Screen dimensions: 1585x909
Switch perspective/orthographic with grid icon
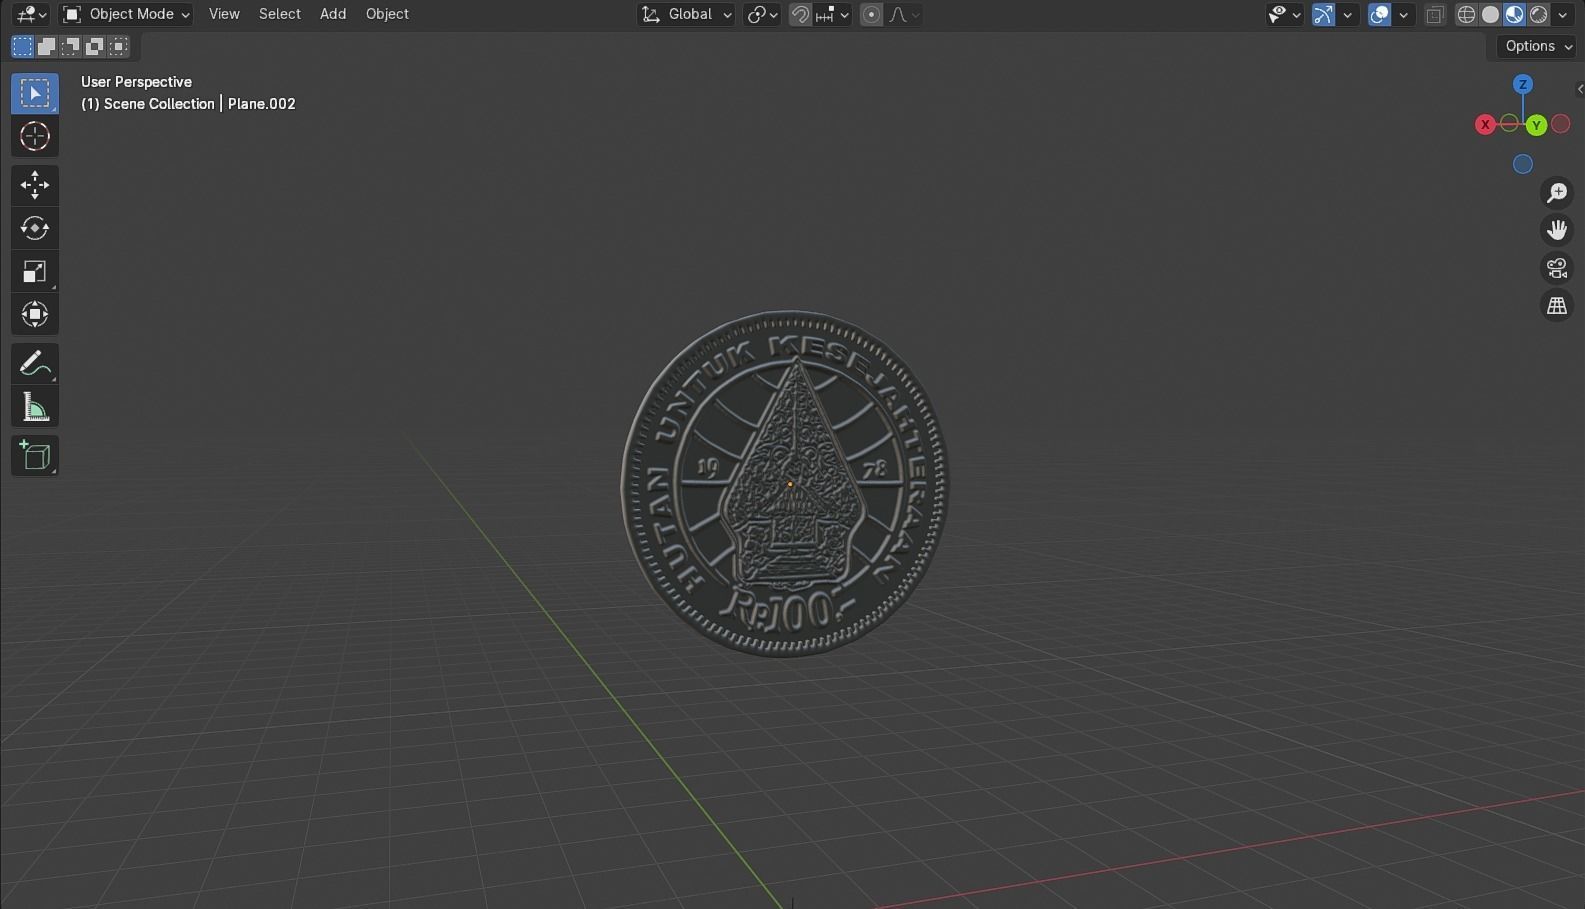1557,306
